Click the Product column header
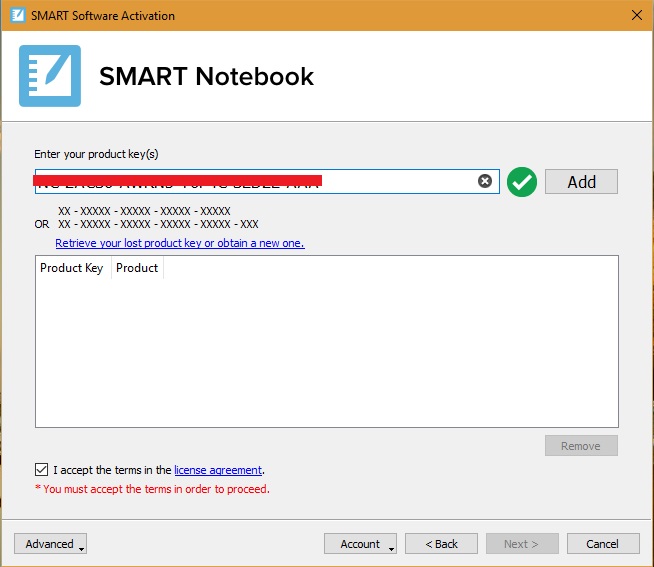654x567 pixels. click(x=137, y=268)
